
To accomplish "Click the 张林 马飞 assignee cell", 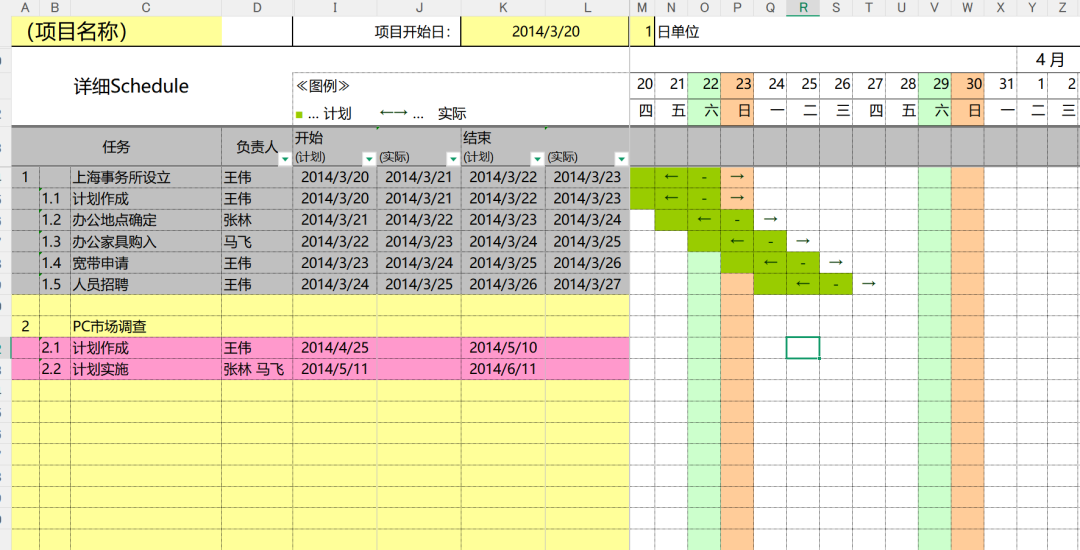I will [256, 369].
